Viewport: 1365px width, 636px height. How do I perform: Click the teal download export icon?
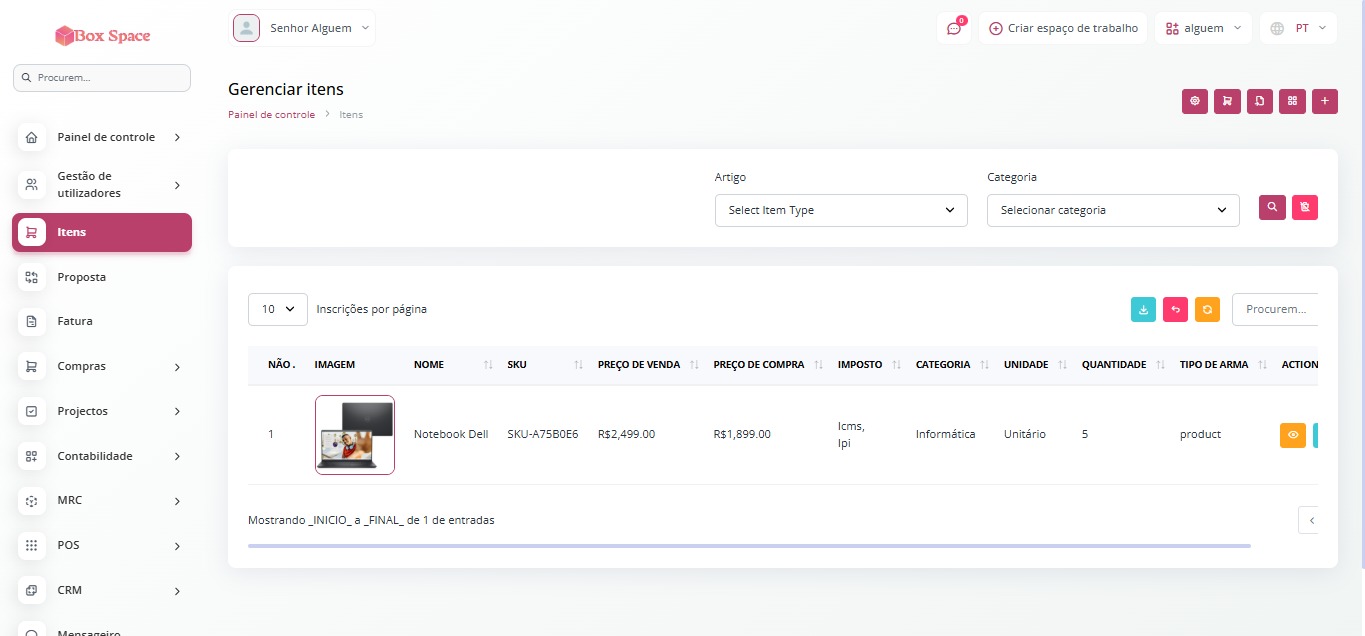[1143, 310]
